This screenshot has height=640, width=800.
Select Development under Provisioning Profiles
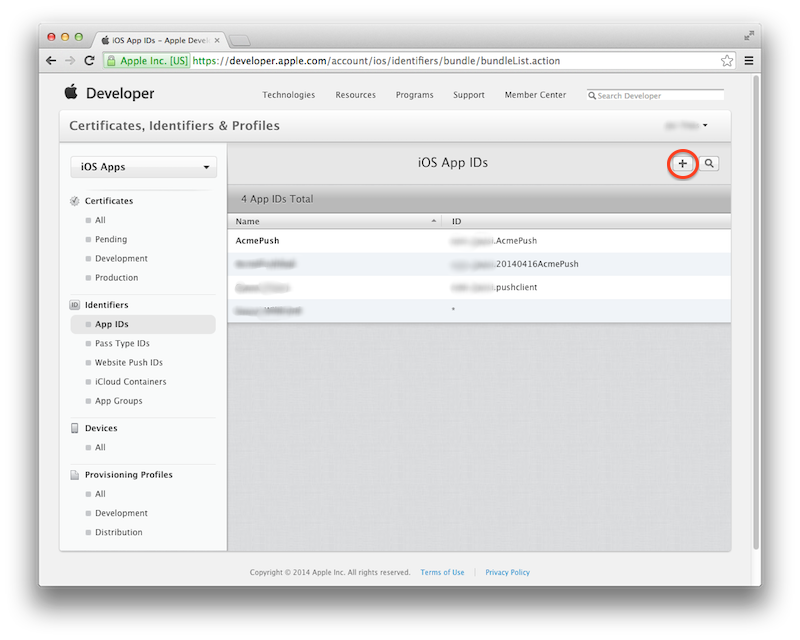121,513
